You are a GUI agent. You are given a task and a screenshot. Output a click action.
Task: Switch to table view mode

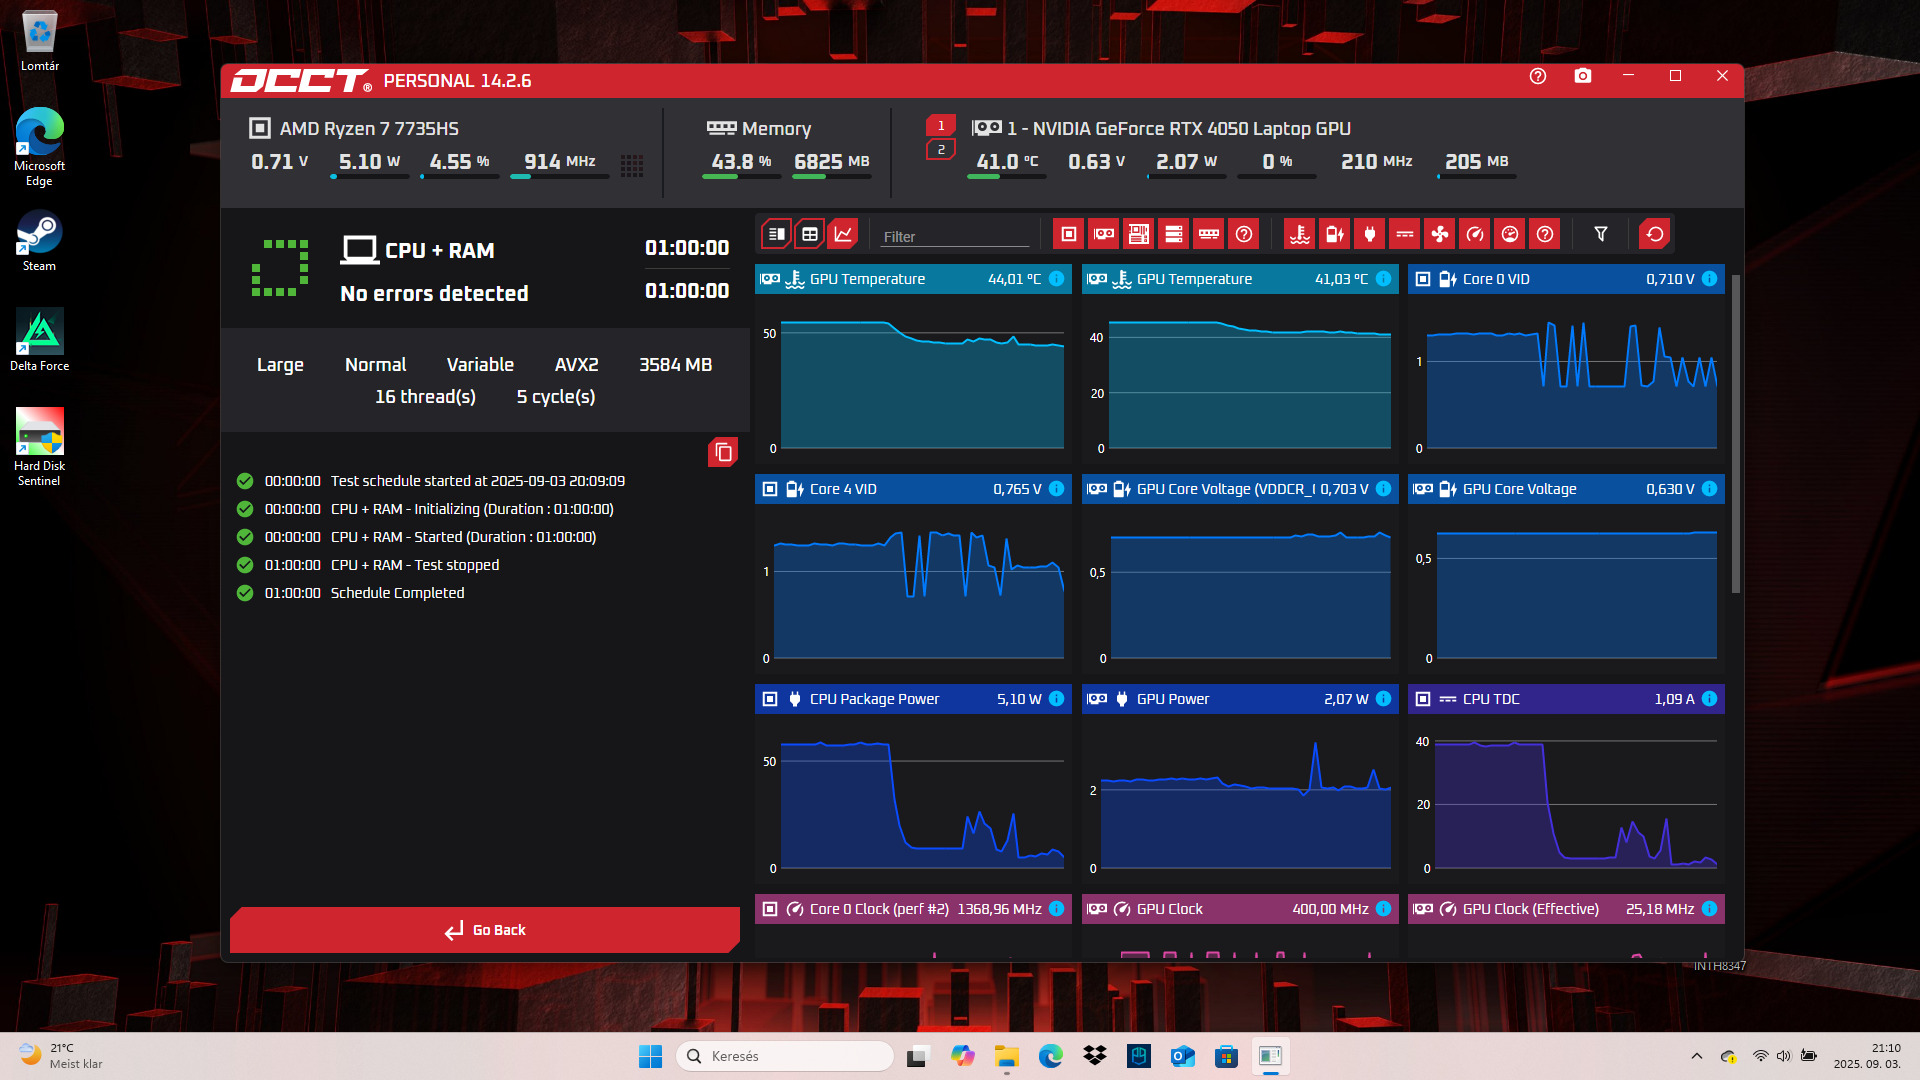(x=810, y=234)
